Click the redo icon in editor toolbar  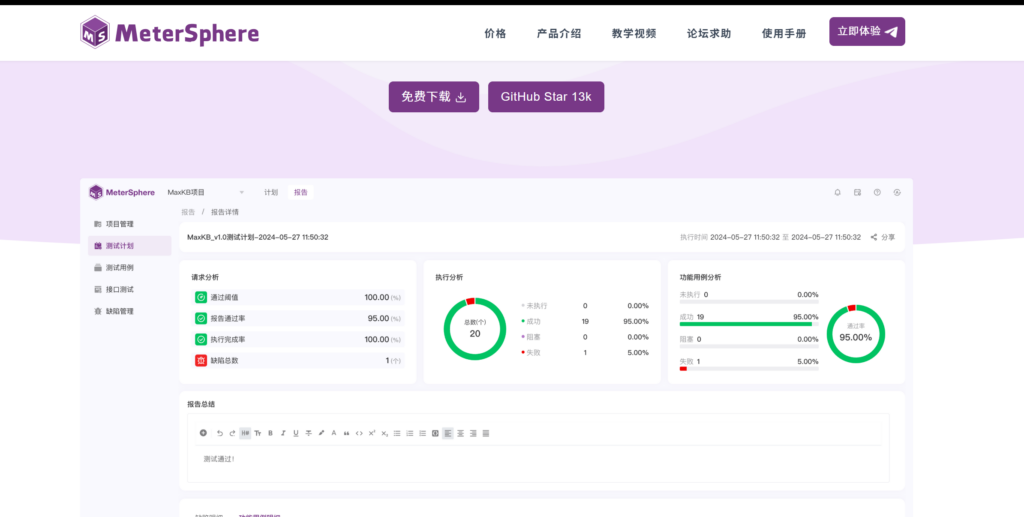coord(232,433)
